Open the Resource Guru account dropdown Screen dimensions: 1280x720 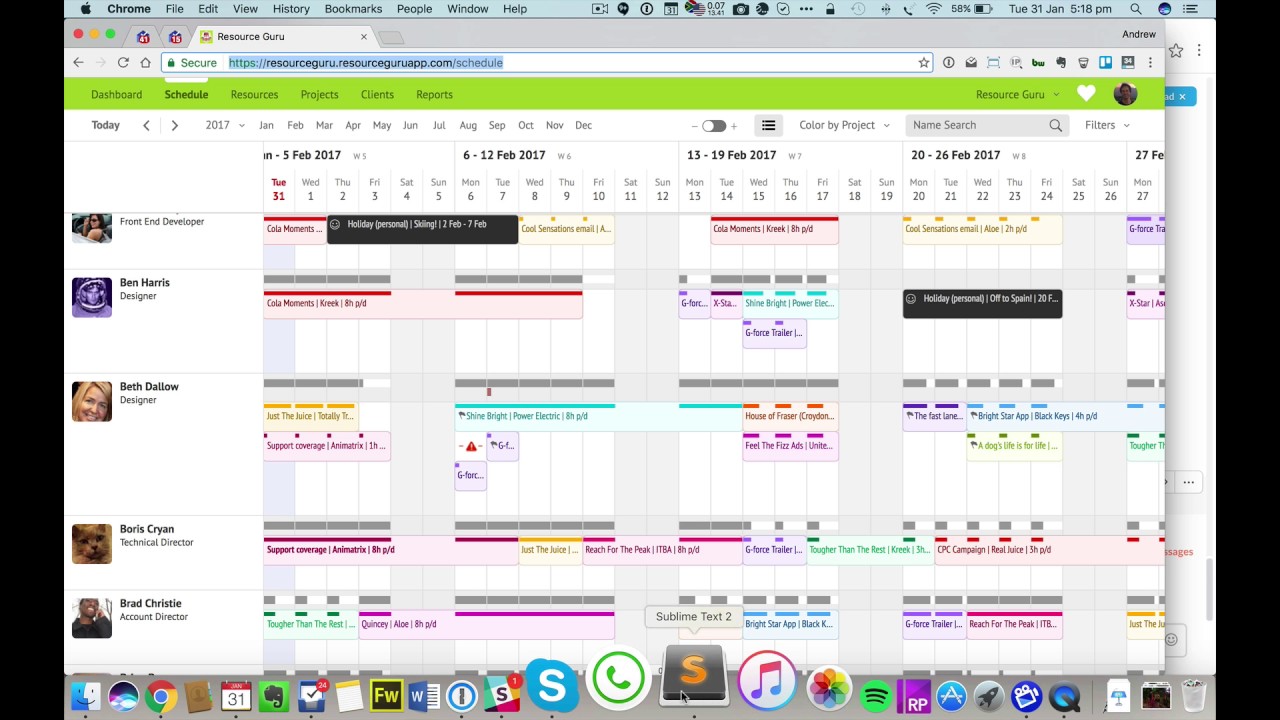(x=1017, y=94)
